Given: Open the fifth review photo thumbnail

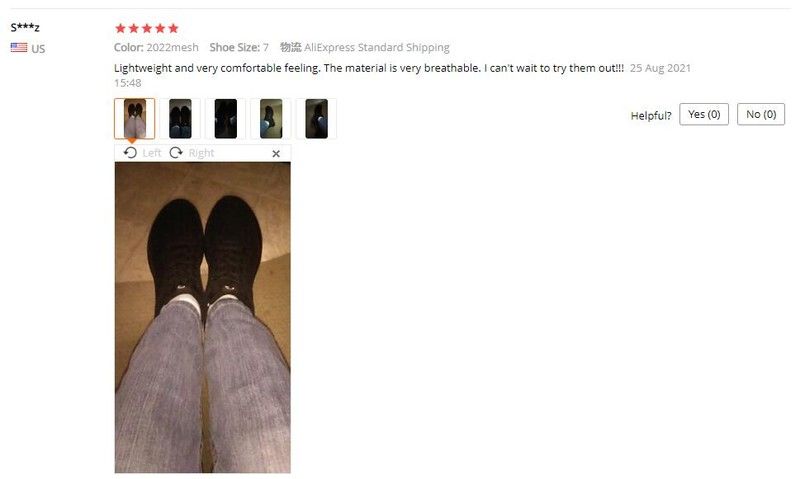Looking at the screenshot, I should point(316,118).
